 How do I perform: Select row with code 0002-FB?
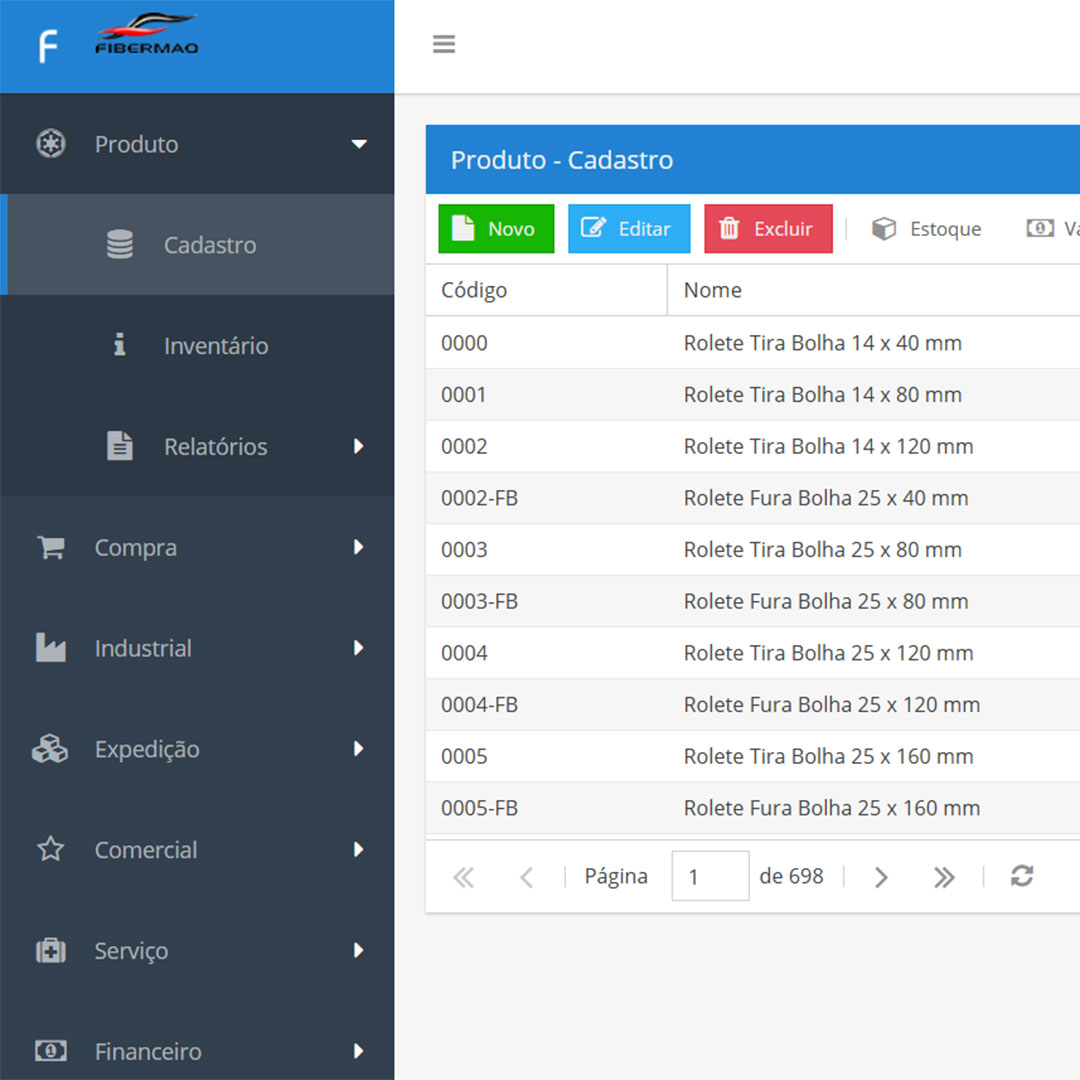pyautogui.click(x=753, y=497)
